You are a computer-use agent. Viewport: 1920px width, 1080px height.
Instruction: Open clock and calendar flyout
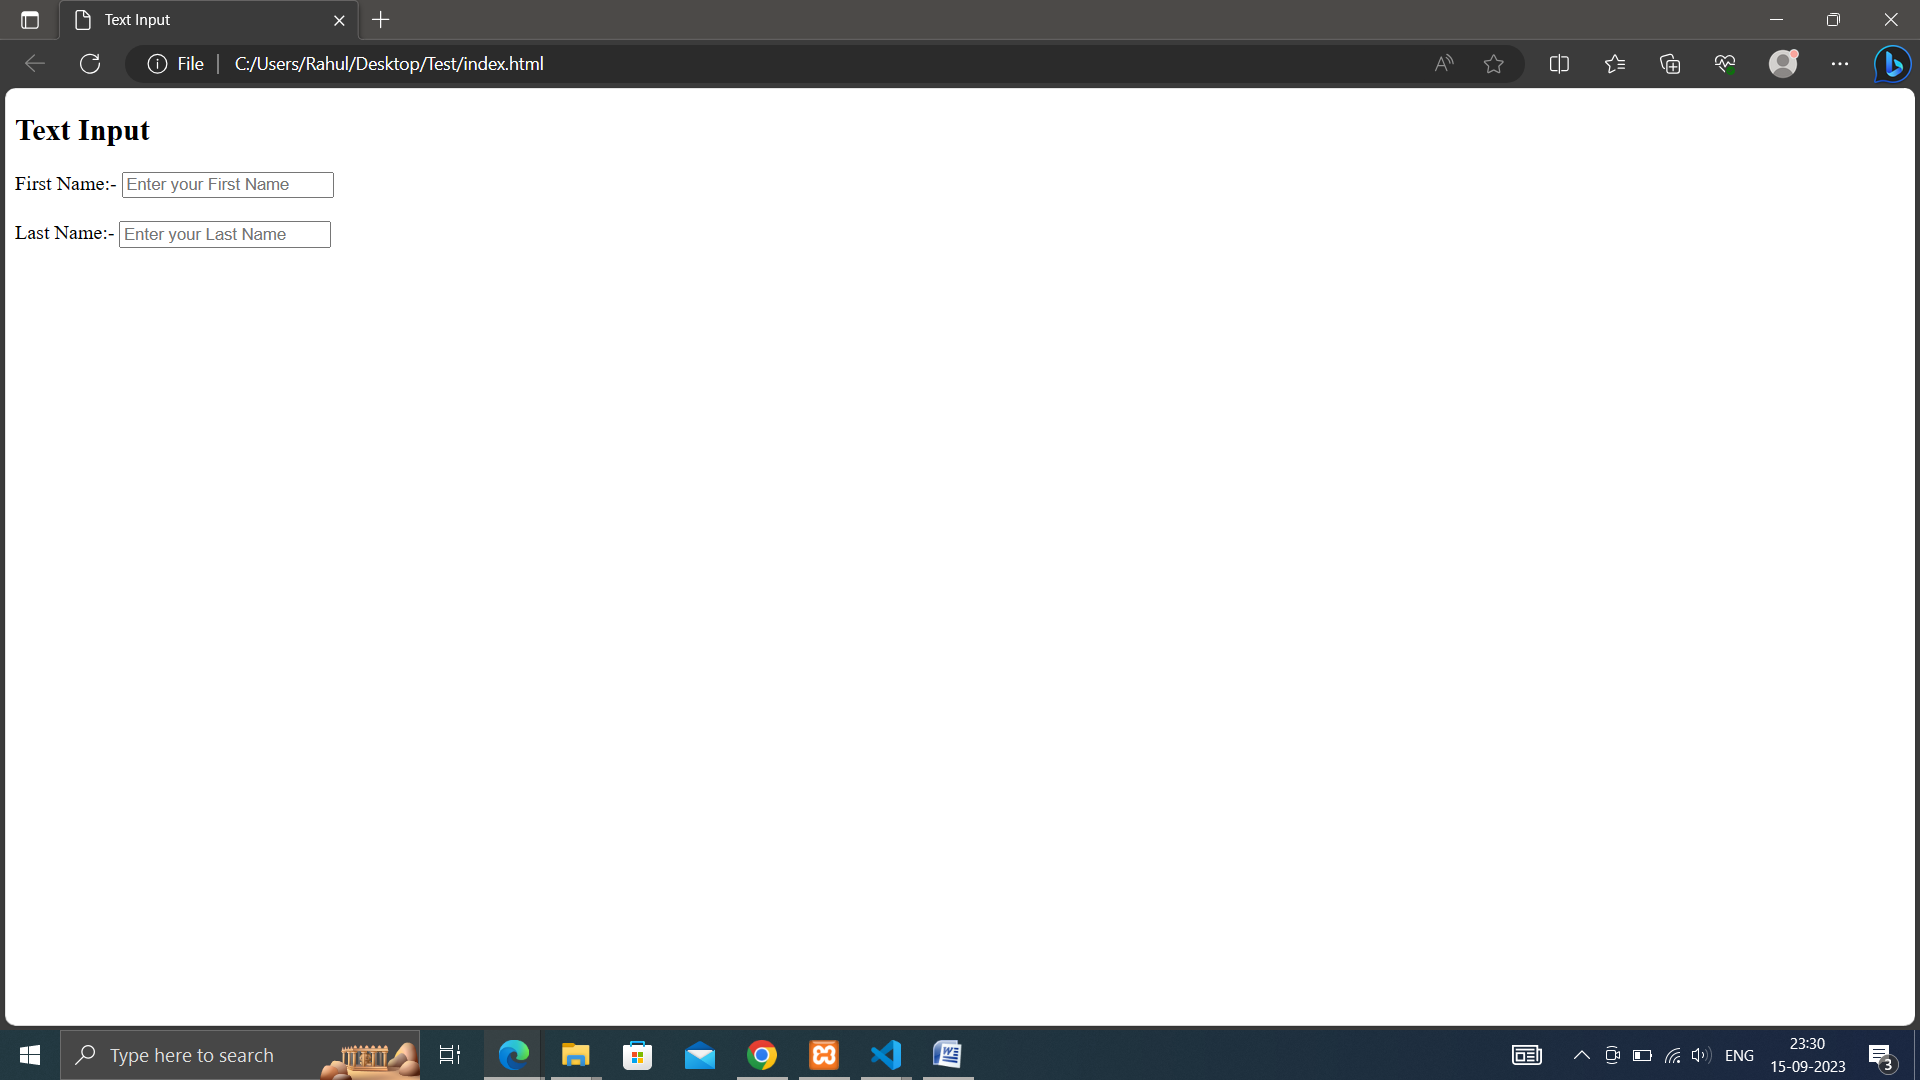pos(1808,1055)
